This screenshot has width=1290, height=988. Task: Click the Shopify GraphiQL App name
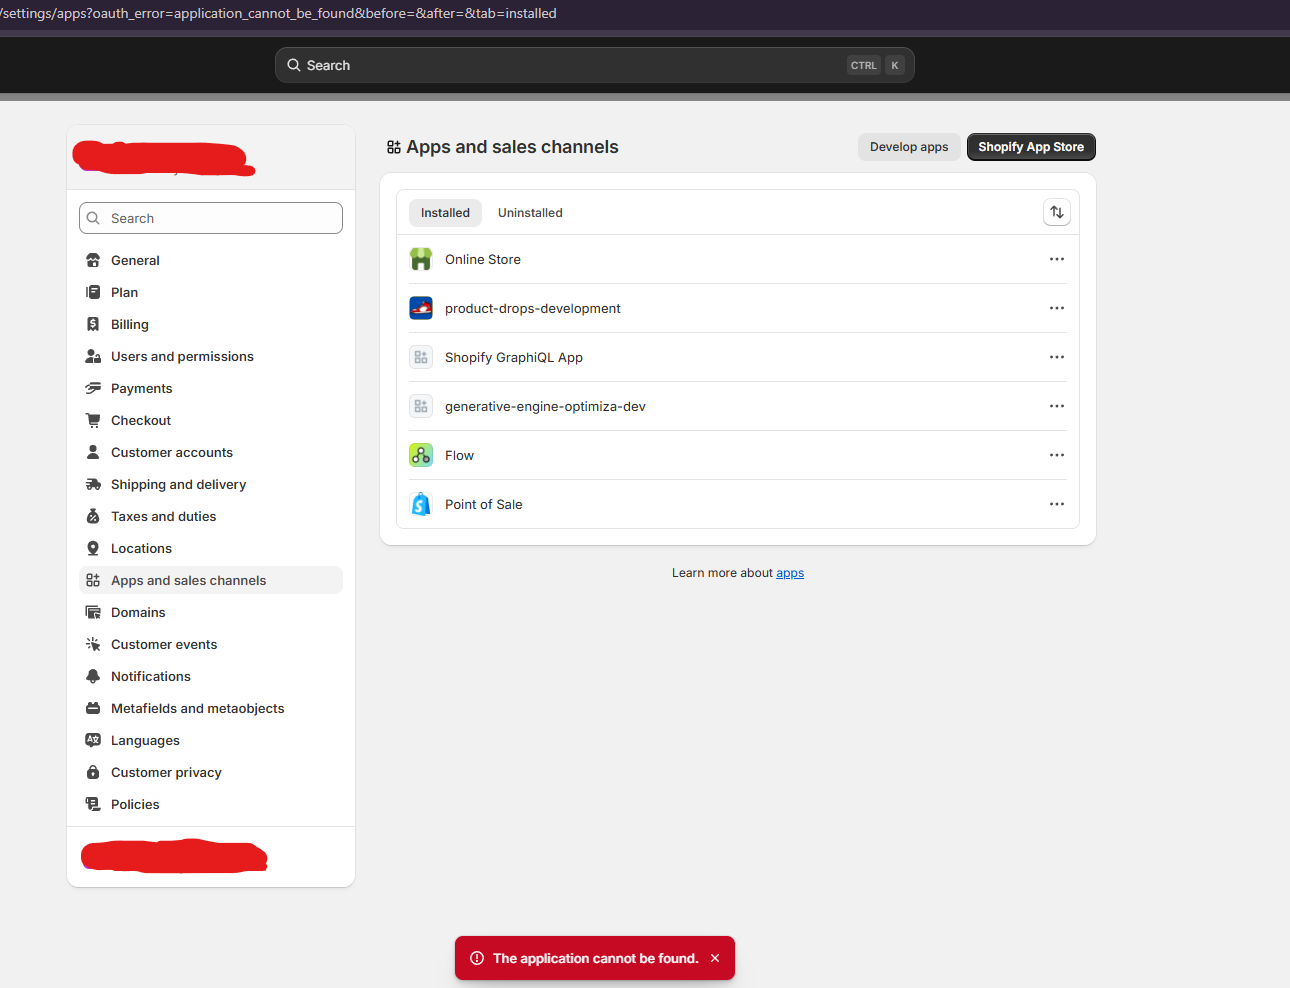point(514,357)
